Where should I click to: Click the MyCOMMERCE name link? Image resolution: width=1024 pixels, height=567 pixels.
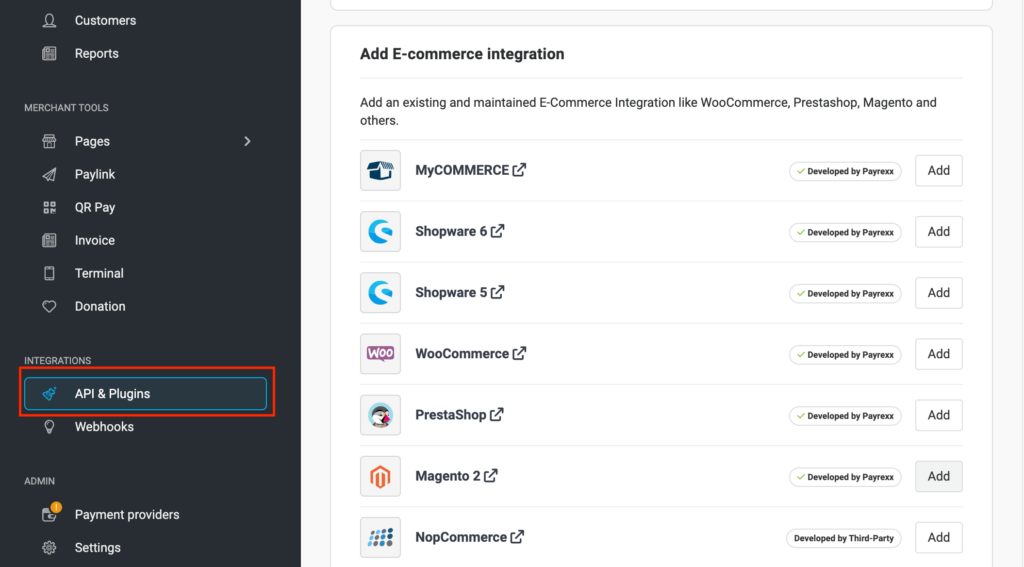tap(462, 170)
